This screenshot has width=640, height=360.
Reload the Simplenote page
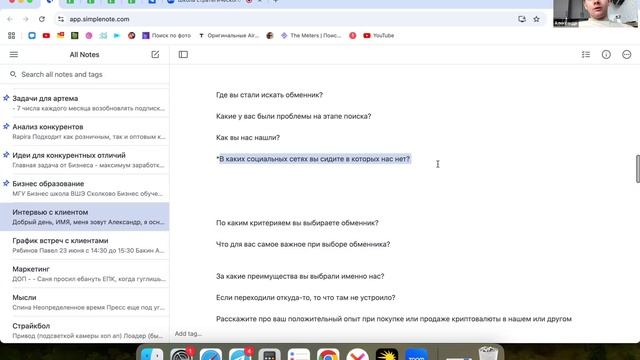pos(42,19)
